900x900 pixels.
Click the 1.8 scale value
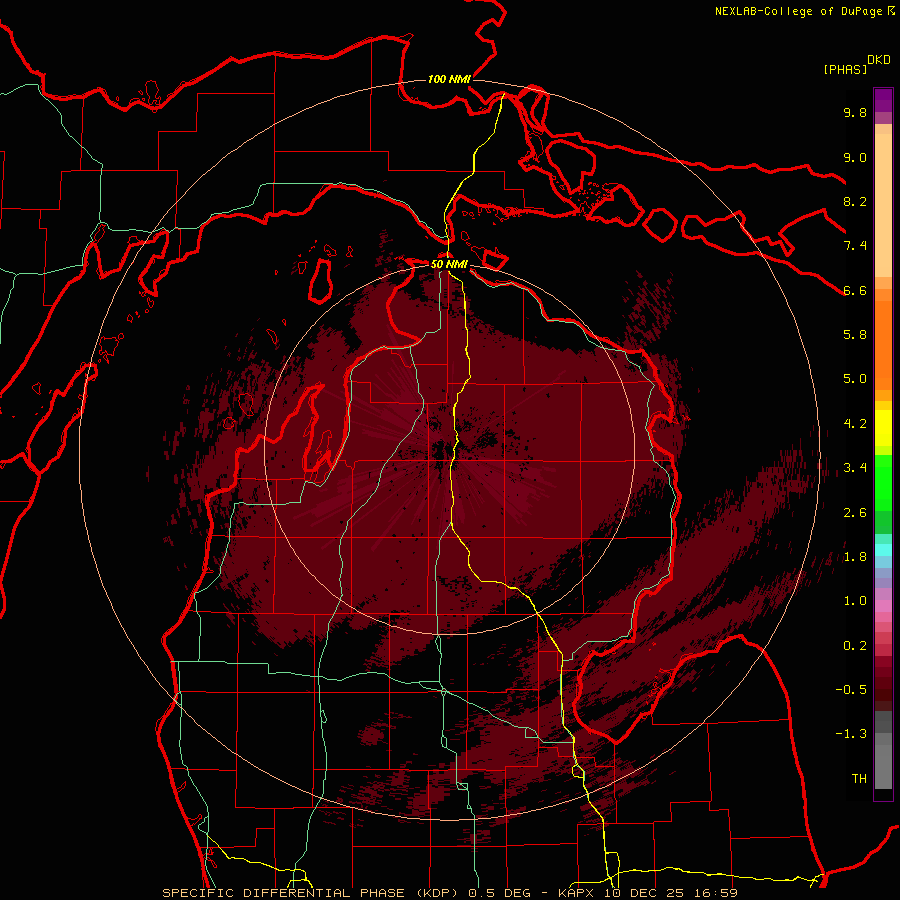855,557
